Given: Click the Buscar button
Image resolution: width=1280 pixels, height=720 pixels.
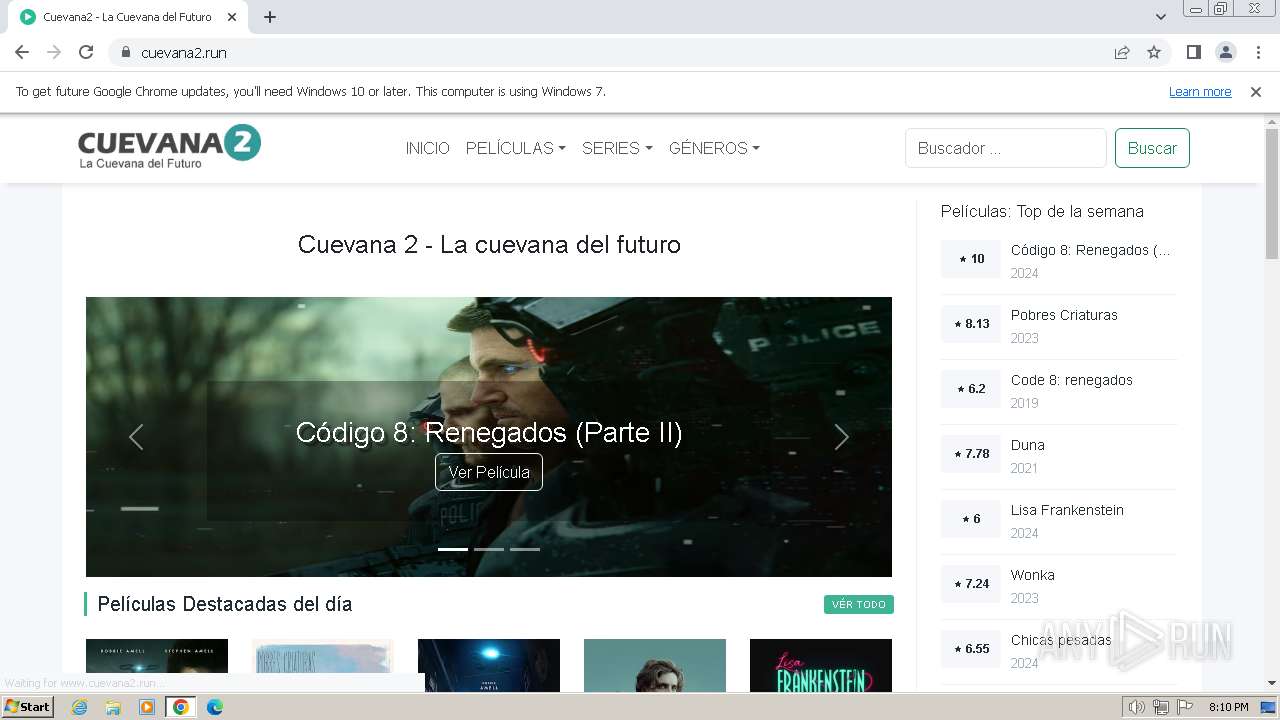Looking at the screenshot, I should (x=1152, y=148).
